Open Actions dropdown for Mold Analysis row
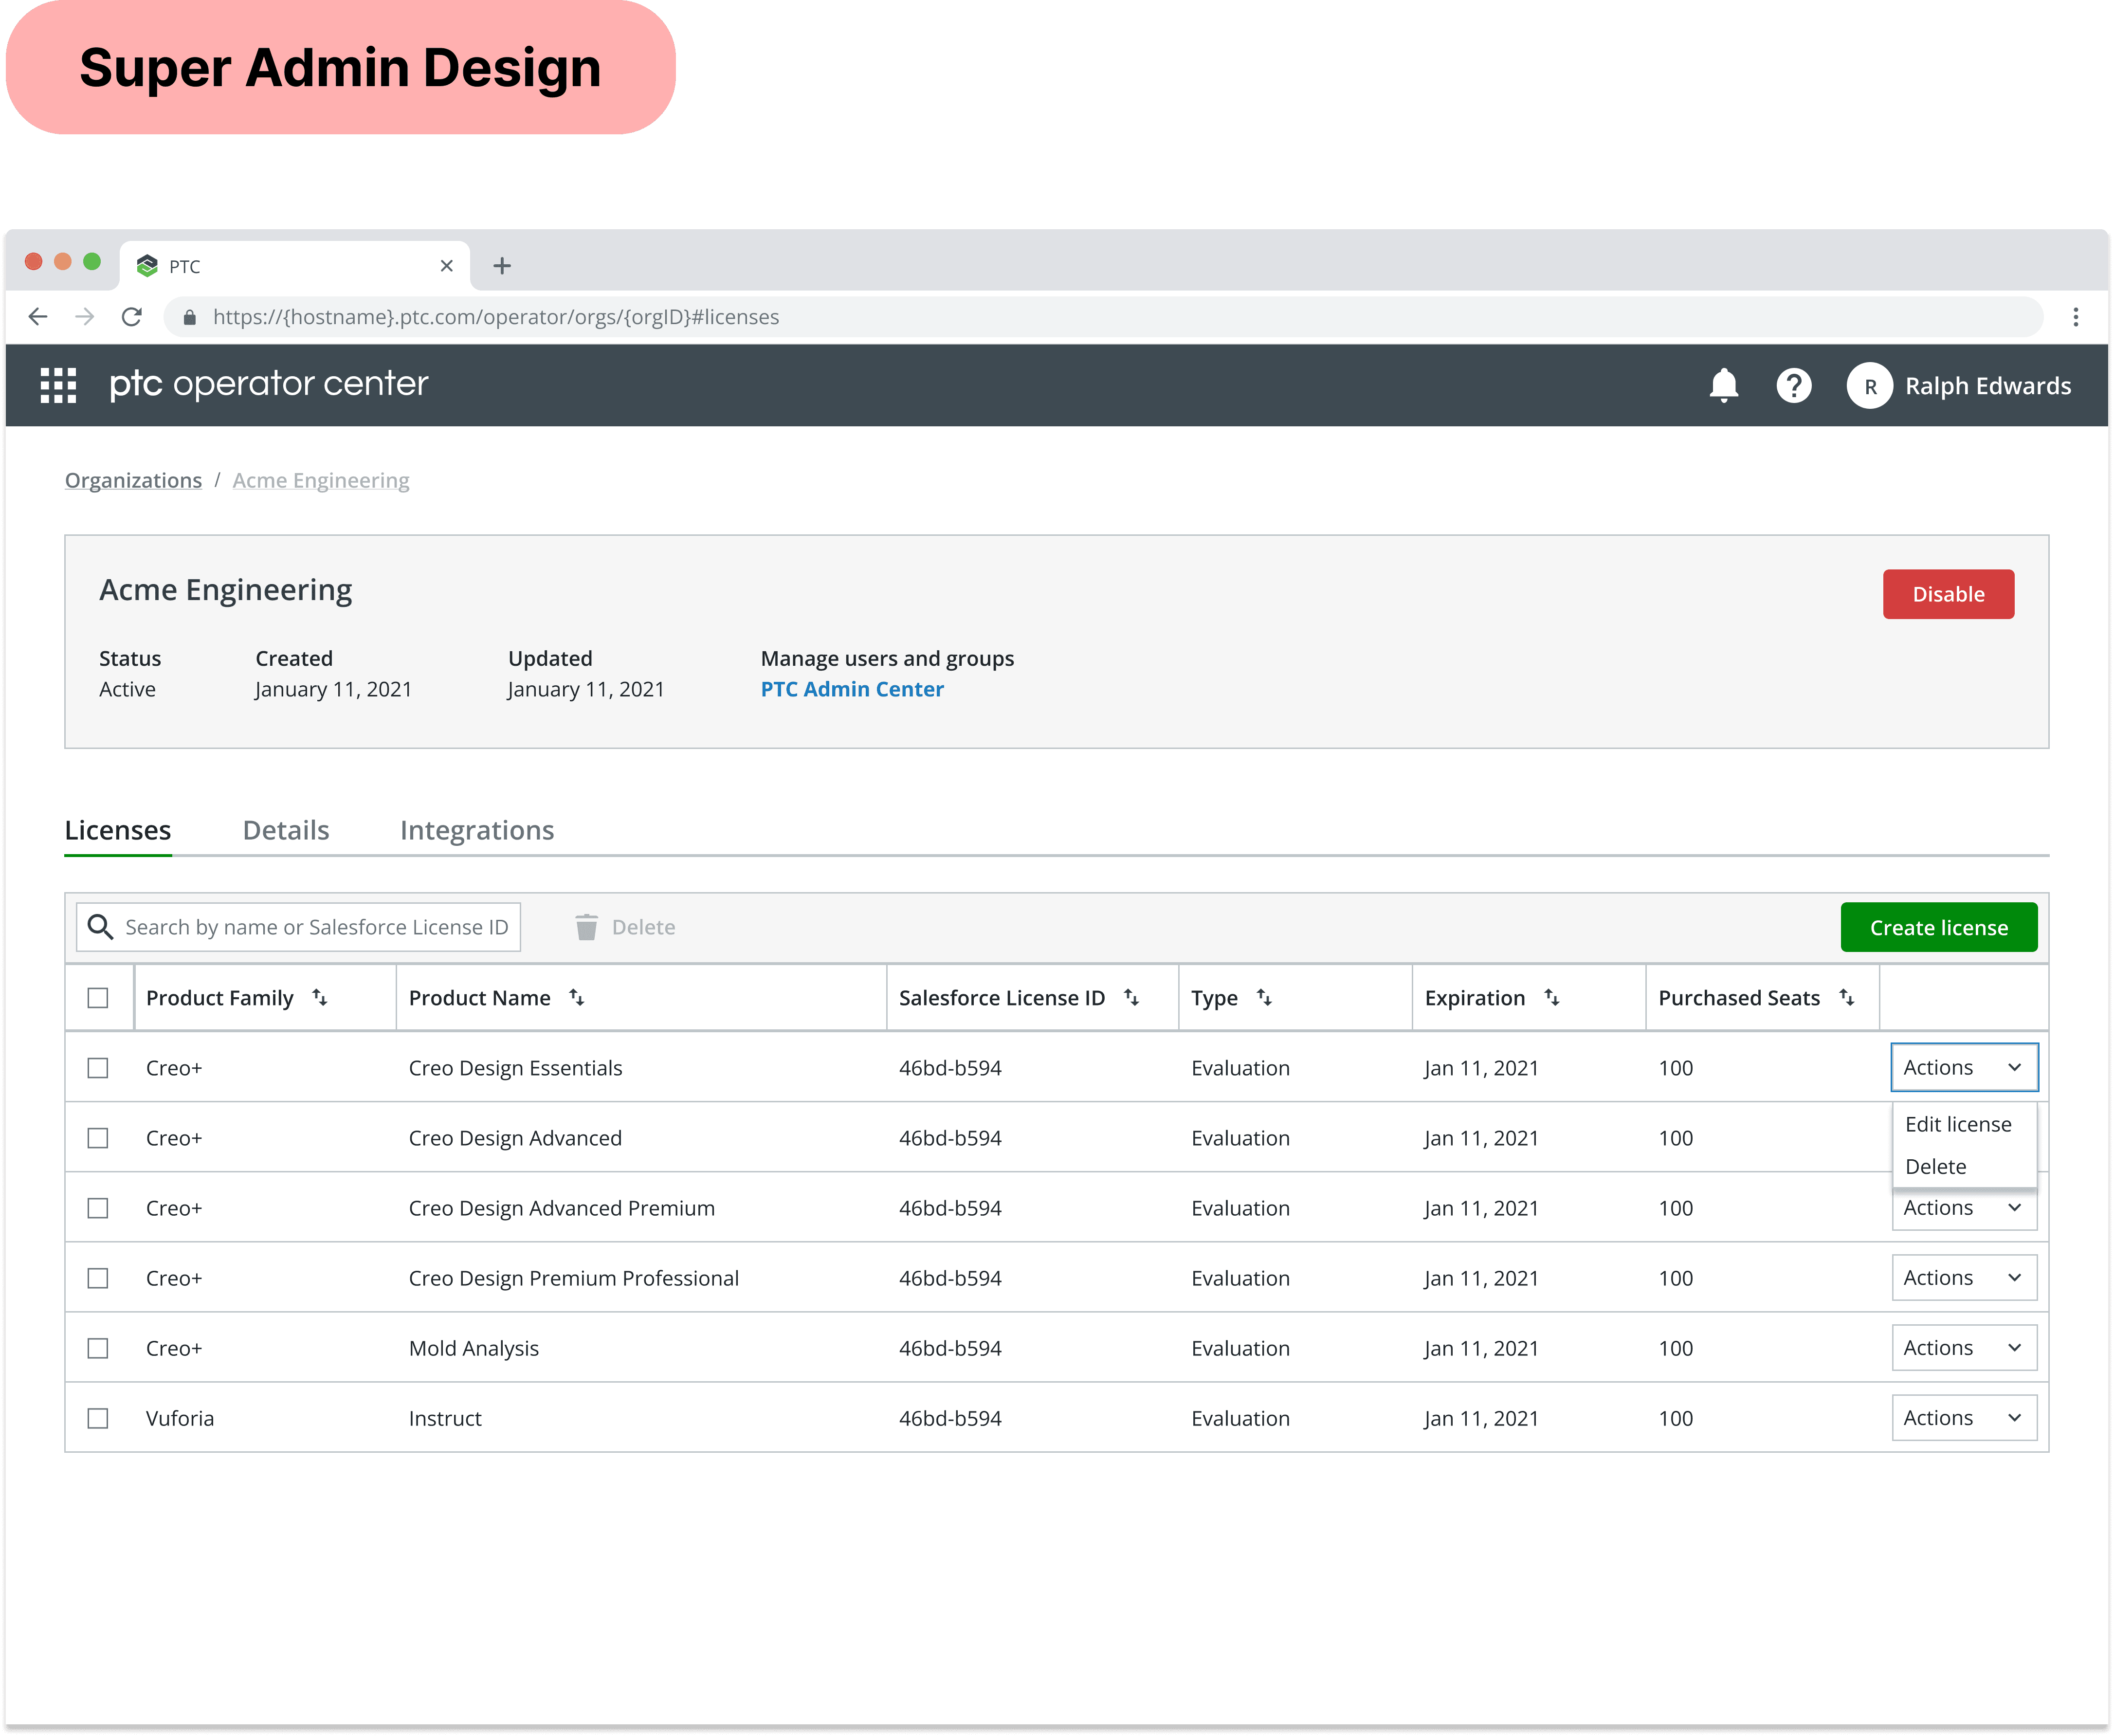The width and height of the screenshot is (2114, 1736). click(1963, 1348)
